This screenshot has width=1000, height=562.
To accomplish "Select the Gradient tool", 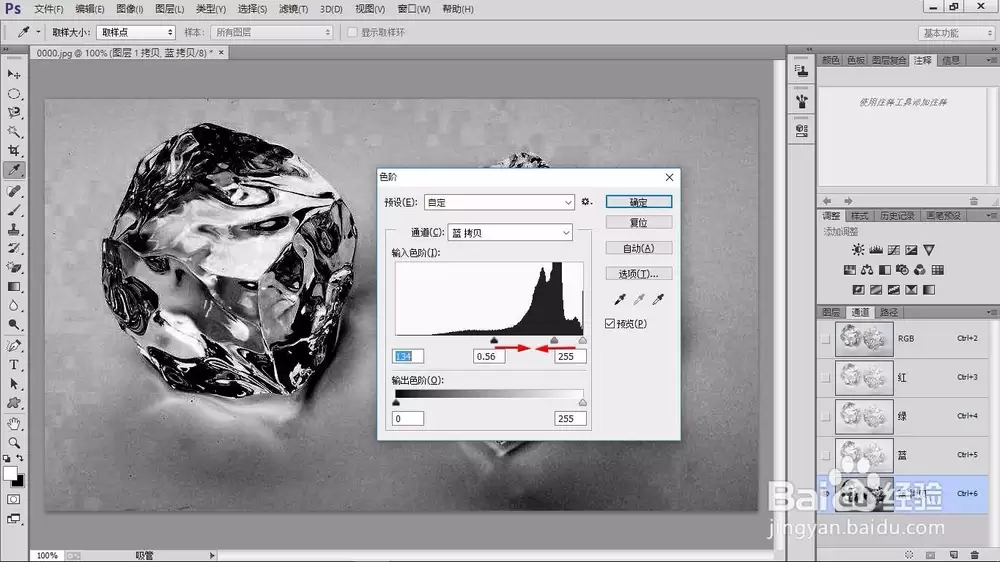I will (x=13, y=286).
